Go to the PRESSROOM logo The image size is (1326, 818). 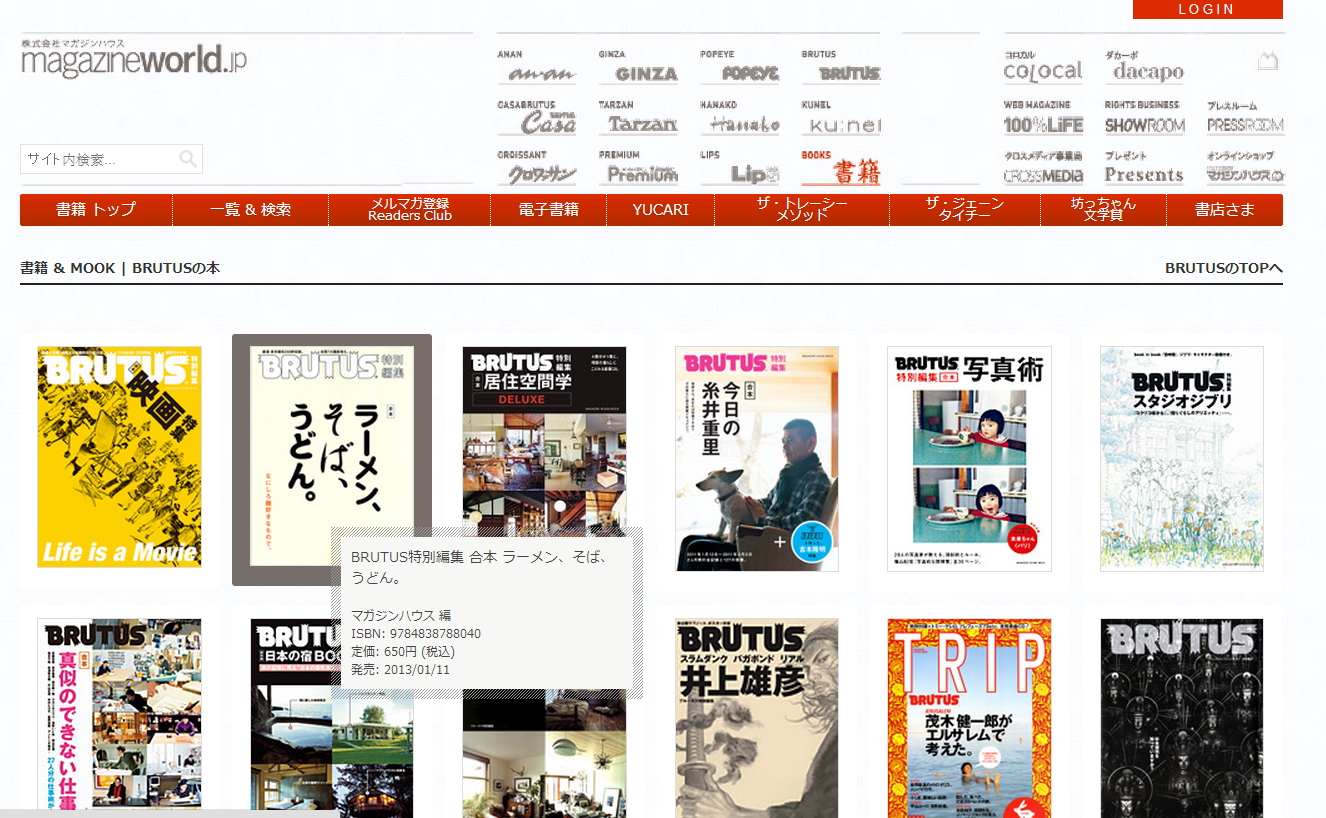point(1245,118)
